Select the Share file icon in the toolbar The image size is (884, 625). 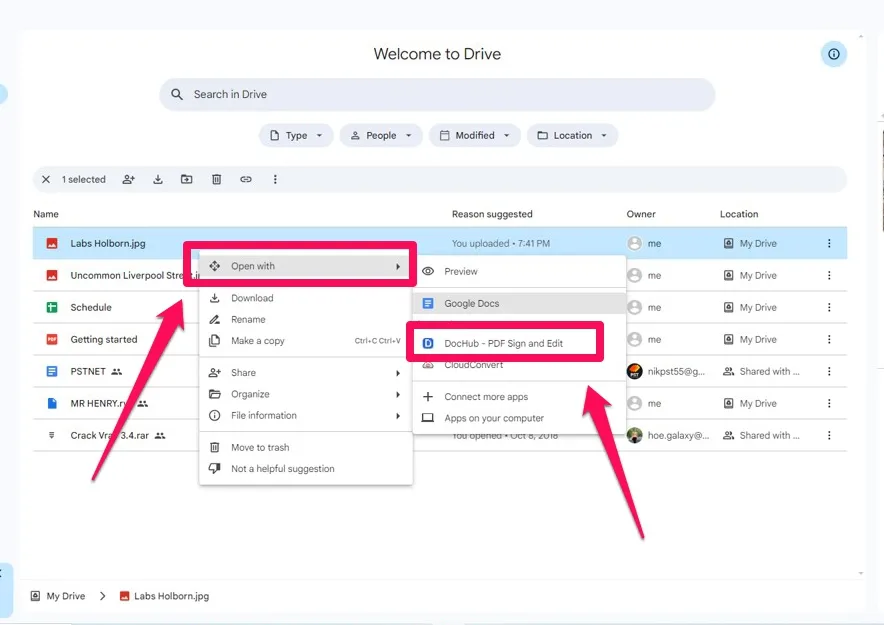coord(129,179)
